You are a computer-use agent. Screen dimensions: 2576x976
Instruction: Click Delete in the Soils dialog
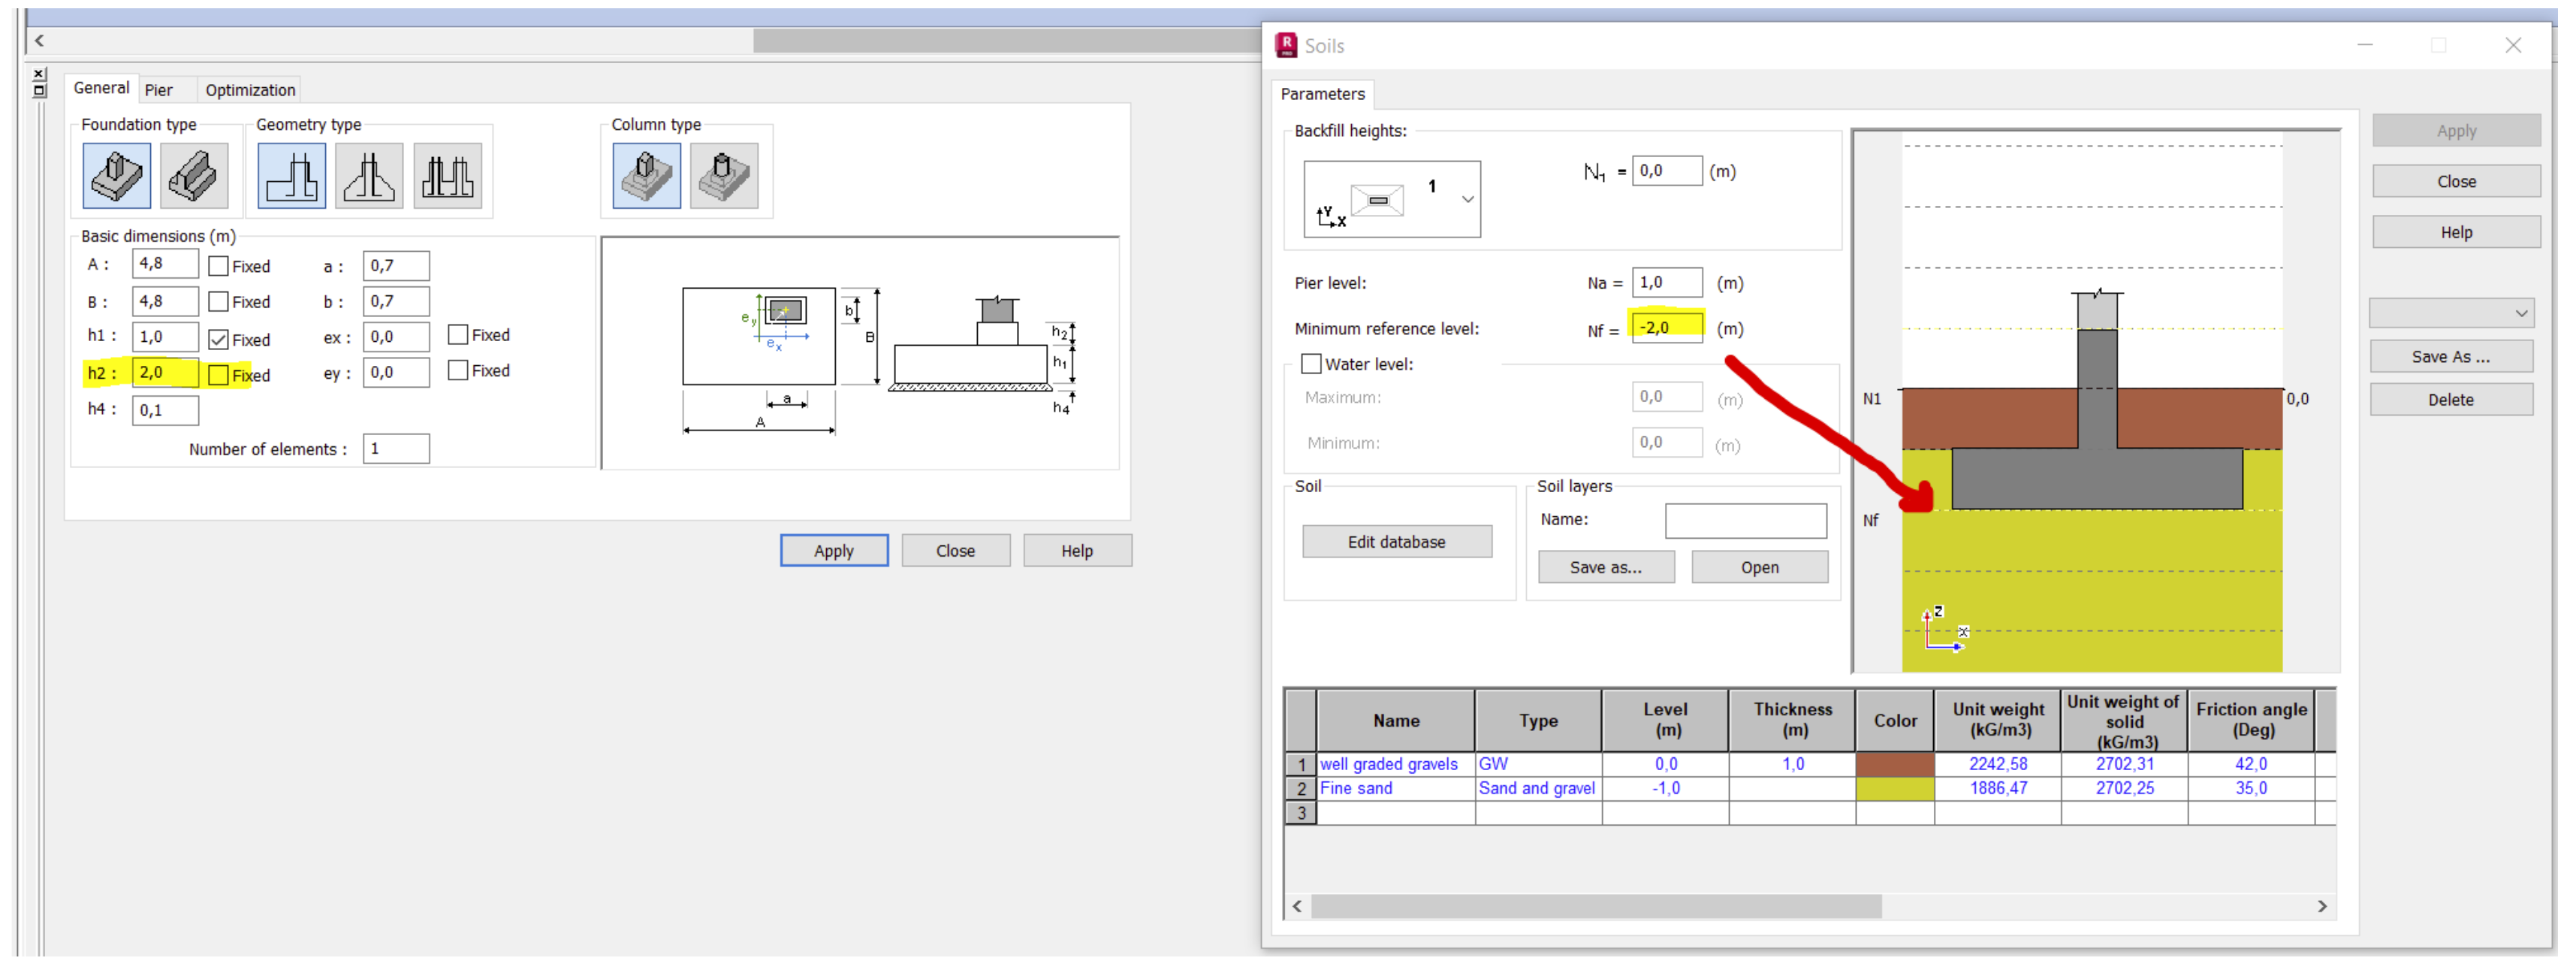point(2451,399)
